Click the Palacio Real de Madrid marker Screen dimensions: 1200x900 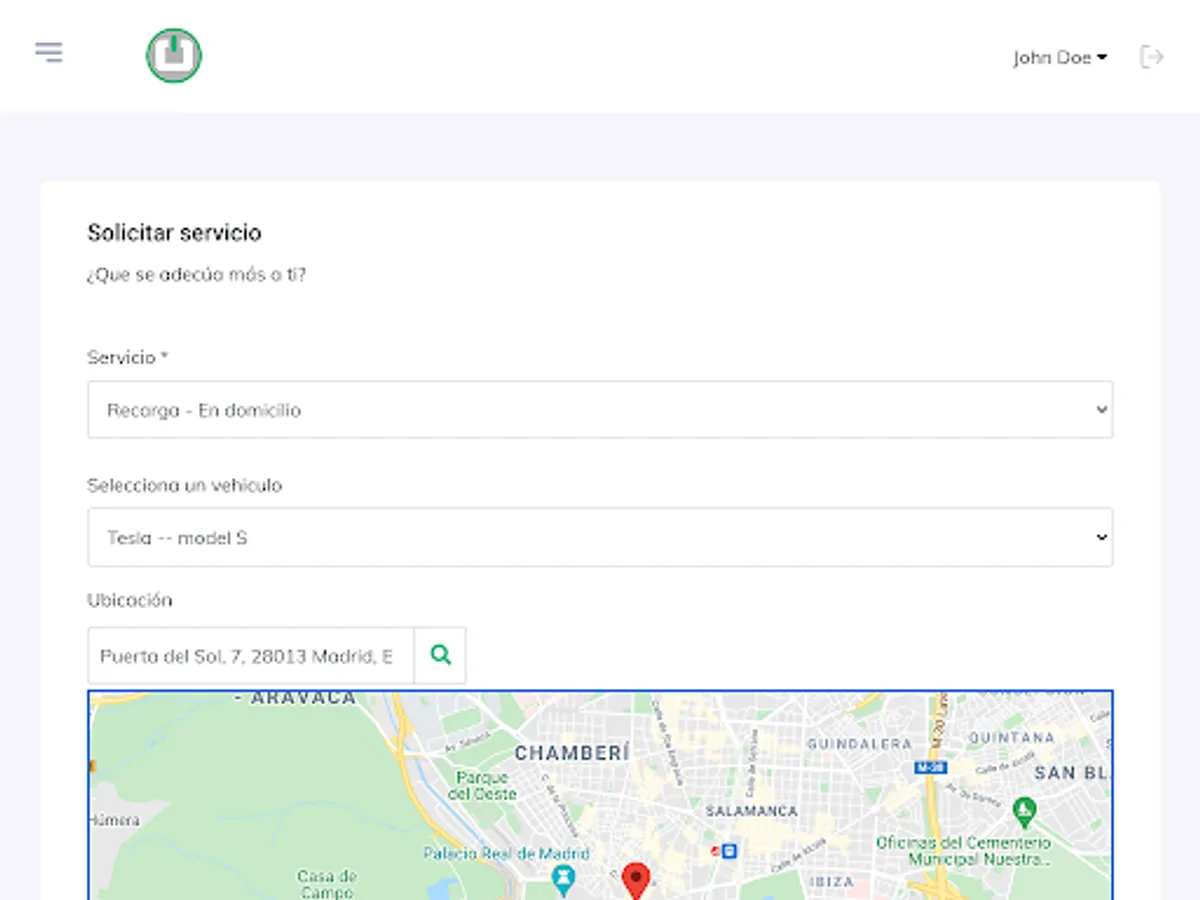pos(564,879)
